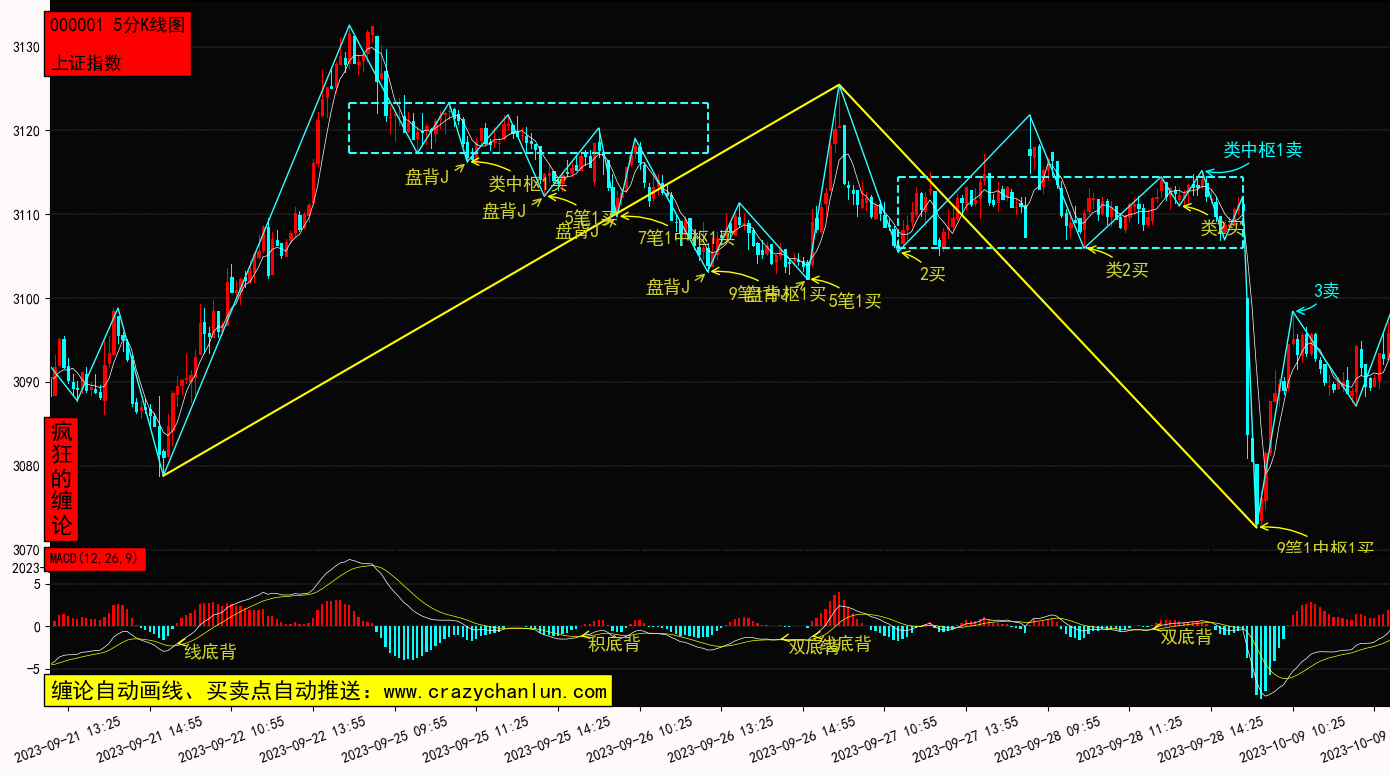Click the 2买 buy-point annotation
Viewport: 1390px width, 775px height.
click(x=931, y=274)
